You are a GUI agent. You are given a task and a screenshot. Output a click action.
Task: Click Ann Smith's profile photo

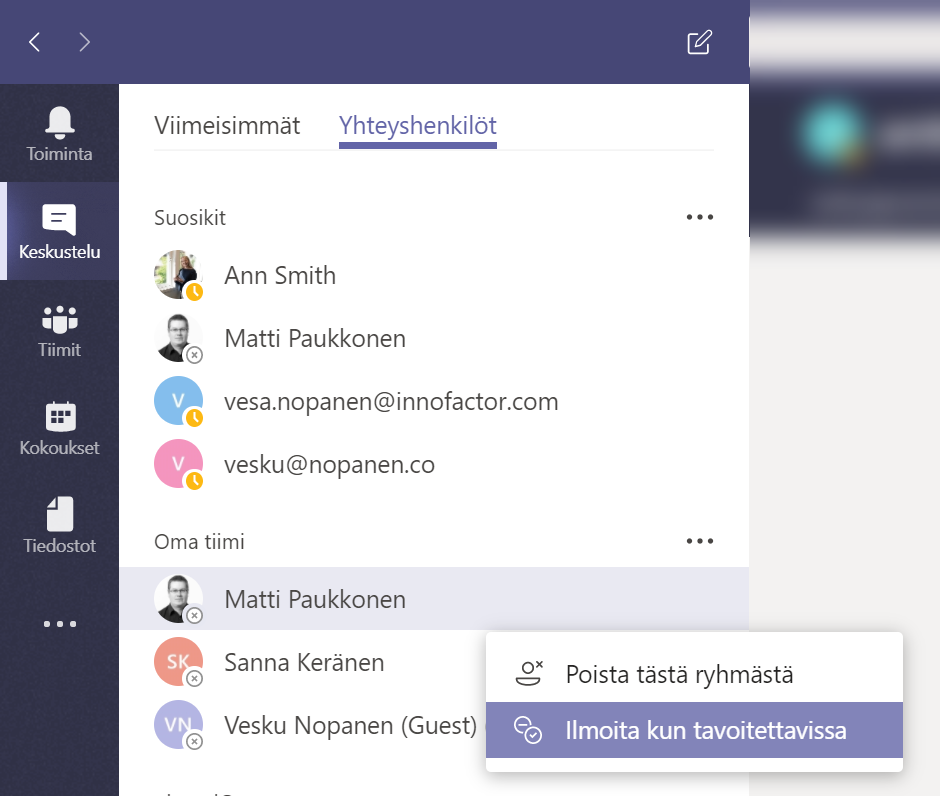pyautogui.click(x=178, y=275)
